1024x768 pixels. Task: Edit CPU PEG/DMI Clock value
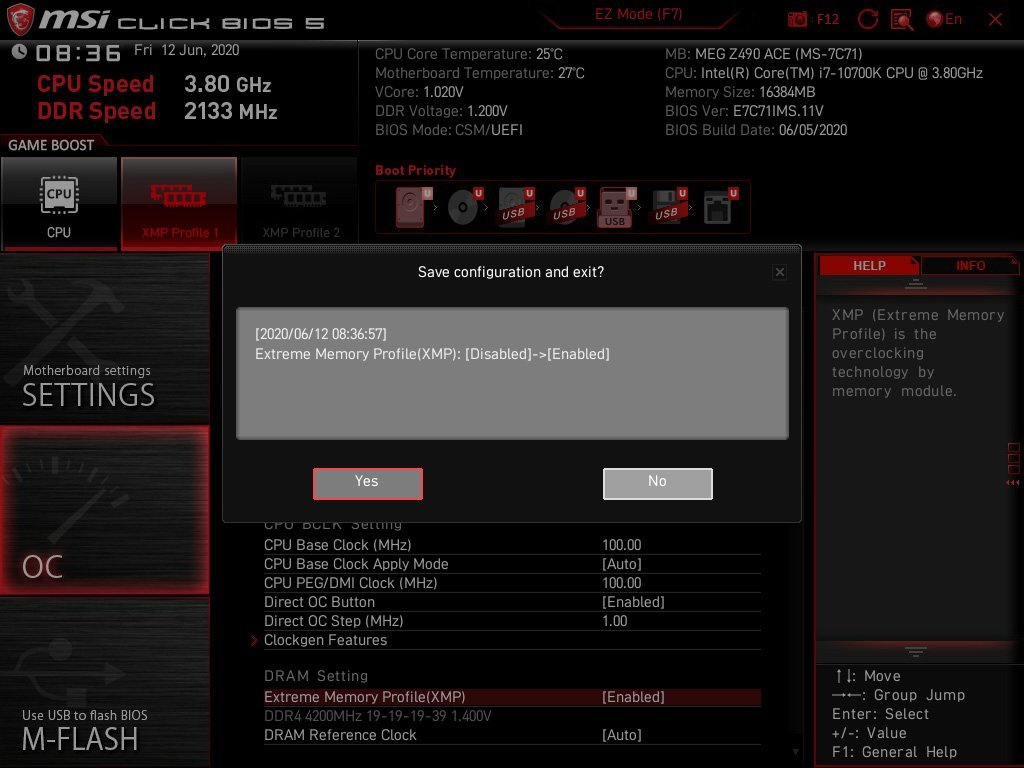(x=512, y=583)
